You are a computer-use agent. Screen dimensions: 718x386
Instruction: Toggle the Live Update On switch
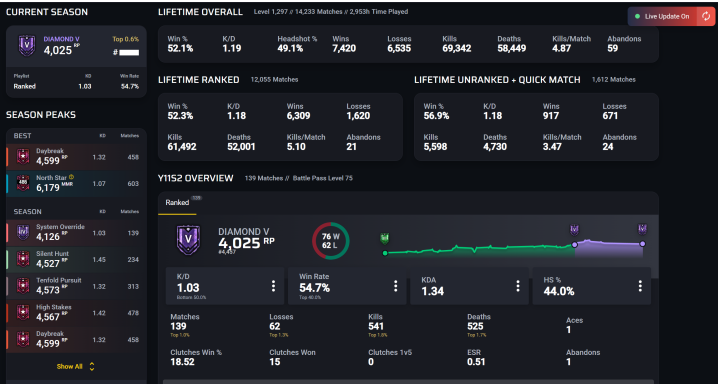tap(663, 16)
